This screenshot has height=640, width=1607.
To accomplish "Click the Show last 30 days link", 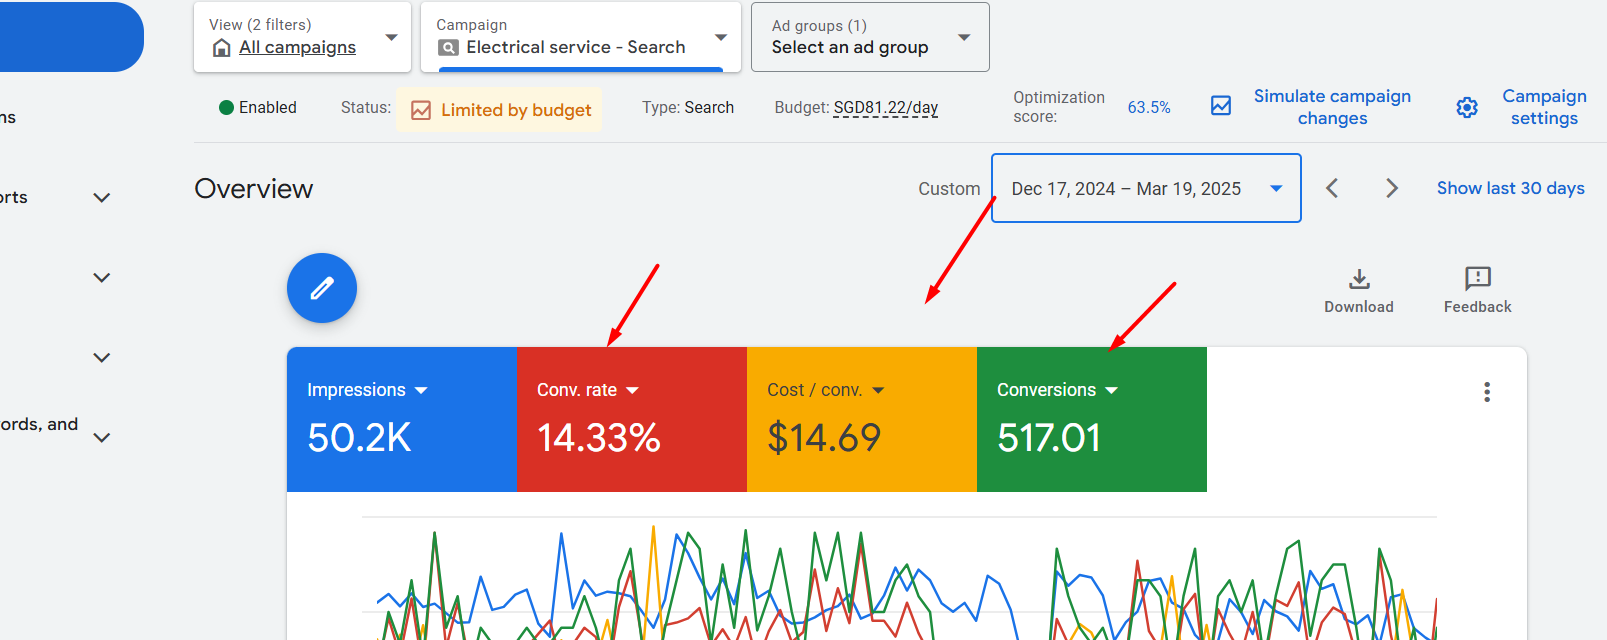I will pyautogui.click(x=1510, y=188).
